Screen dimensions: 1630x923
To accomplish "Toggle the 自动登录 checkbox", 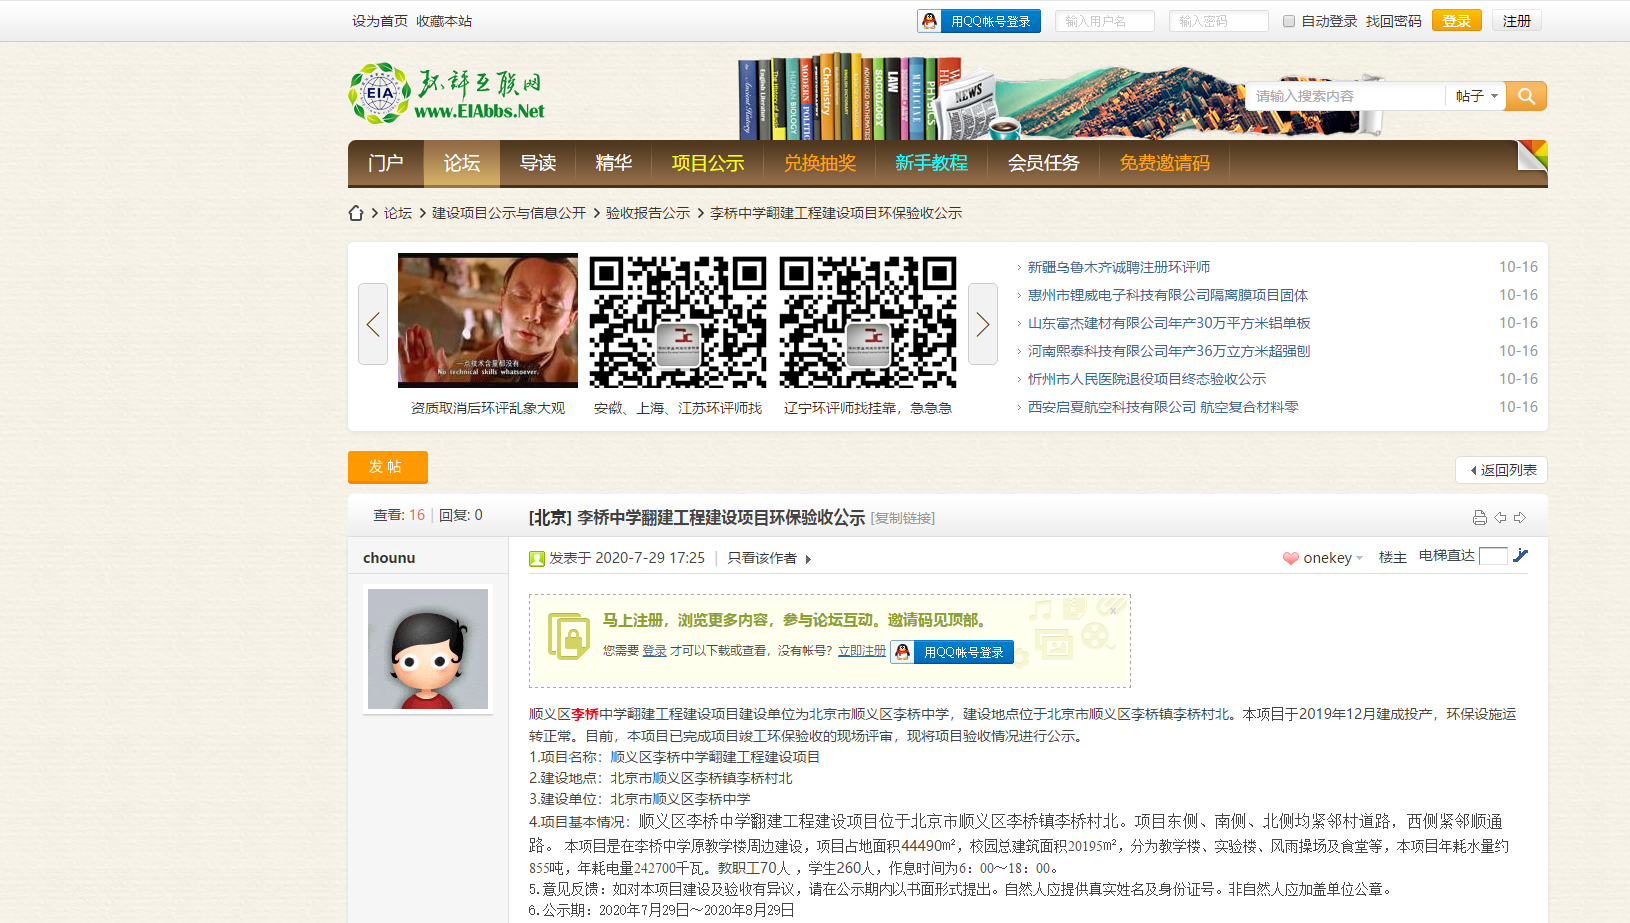I will click(x=1289, y=21).
